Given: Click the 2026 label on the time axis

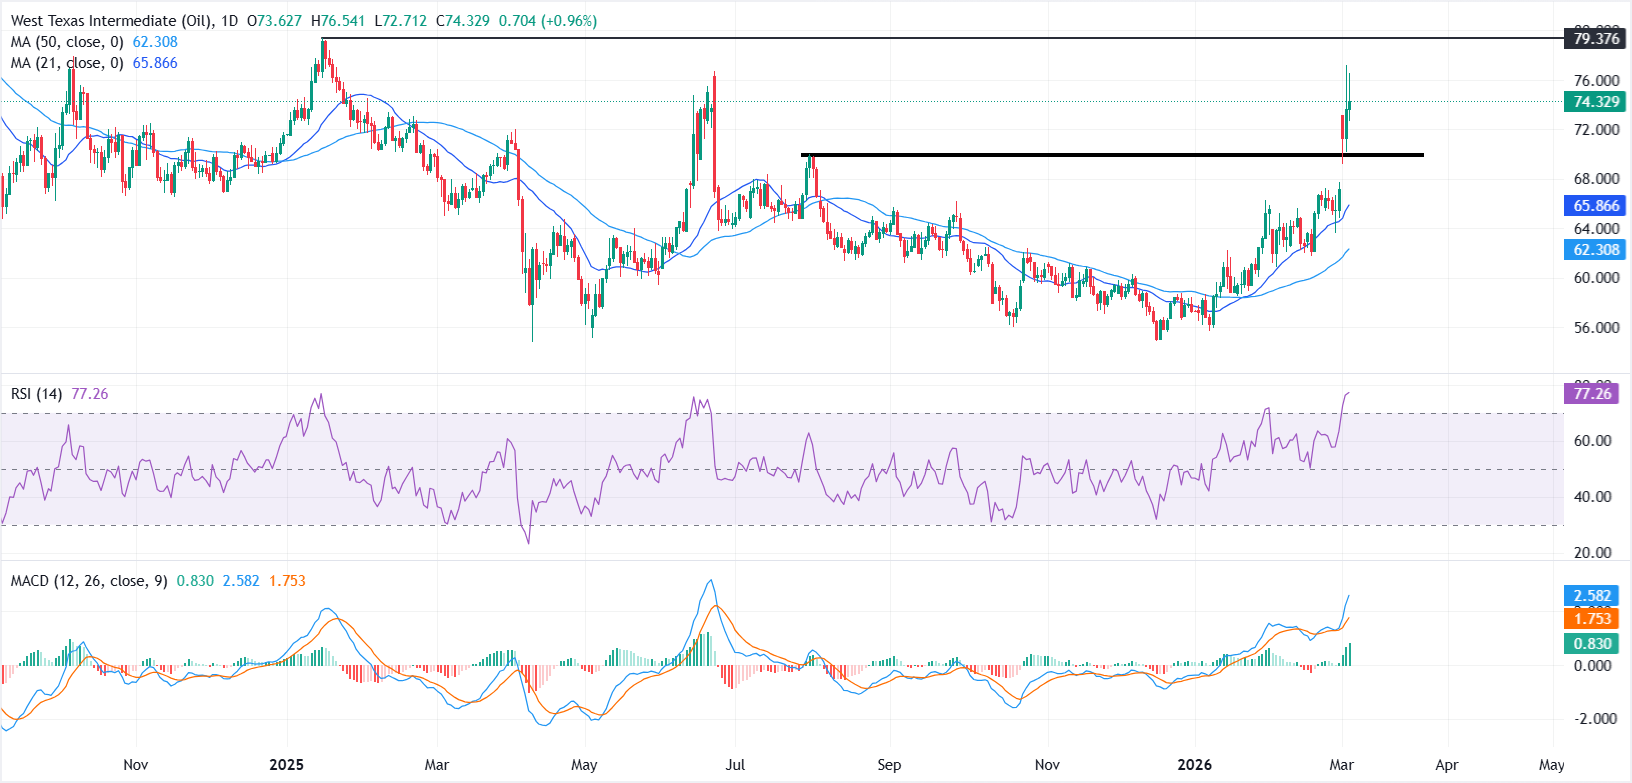Looking at the screenshot, I should (x=1194, y=765).
